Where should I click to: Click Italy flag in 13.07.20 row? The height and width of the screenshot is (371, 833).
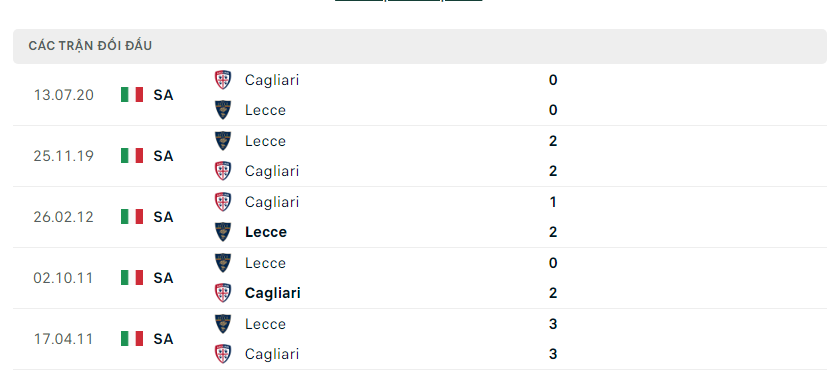pos(132,95)
